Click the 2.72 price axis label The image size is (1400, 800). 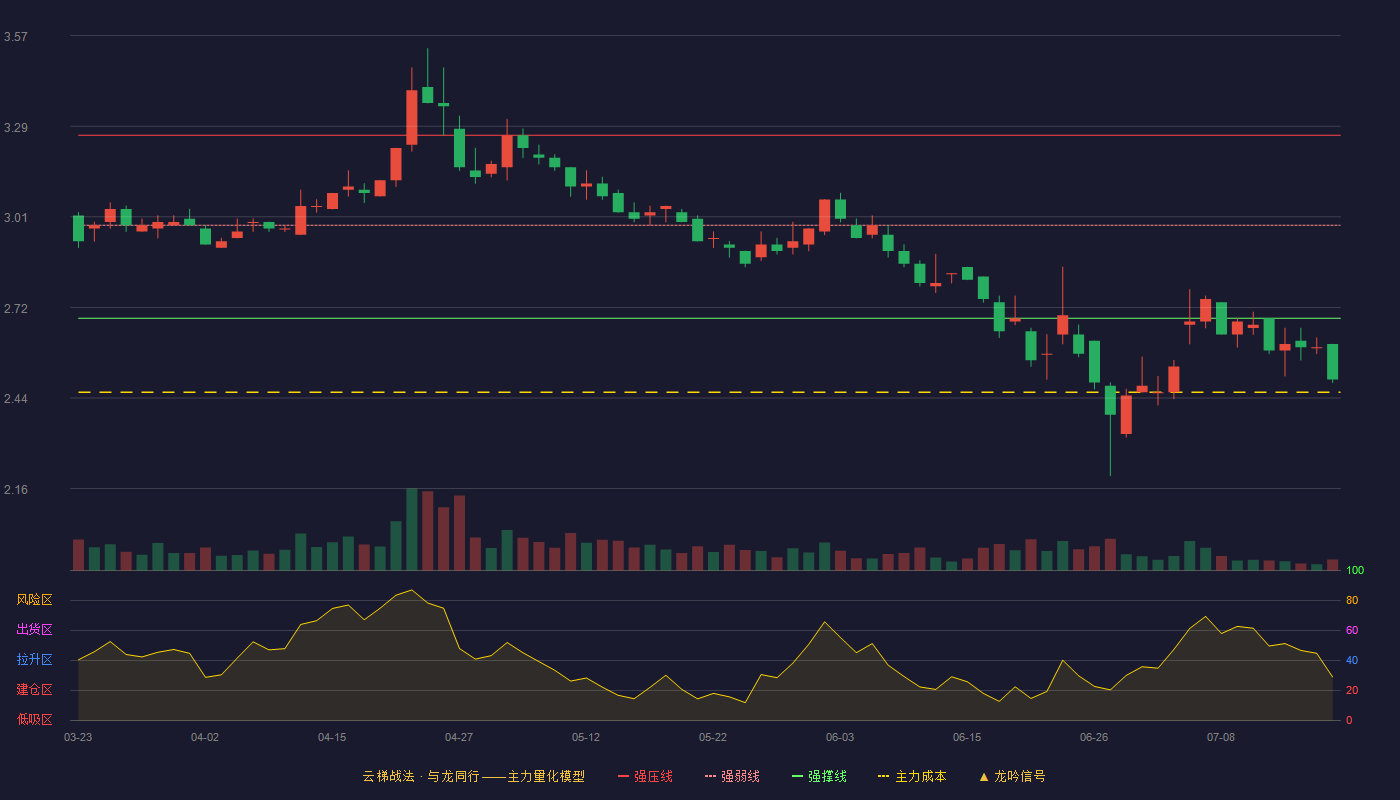pyautogui.click(x=16, y=309)
